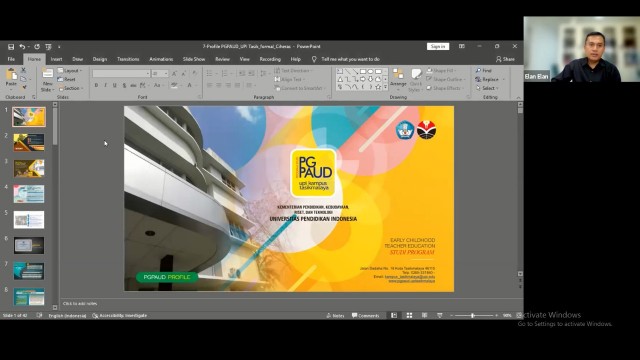Open the Shape Fill dropdown
640x360 pixels.
[x=441, y=71]
